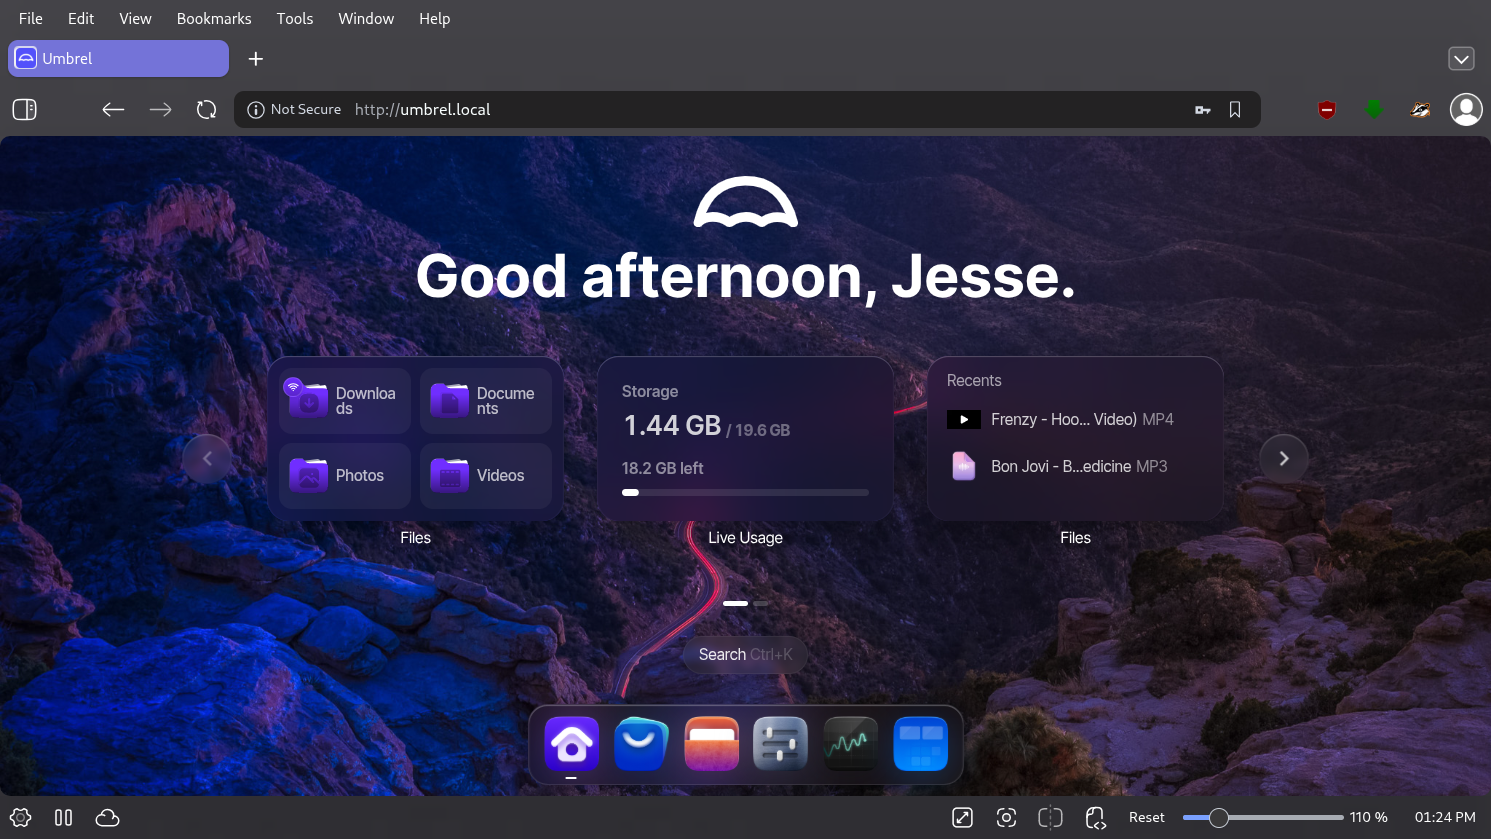This screenshot has height=839, width=1491.
Task: Open browser settings gear in status bar
Action: tap(20, 817)
